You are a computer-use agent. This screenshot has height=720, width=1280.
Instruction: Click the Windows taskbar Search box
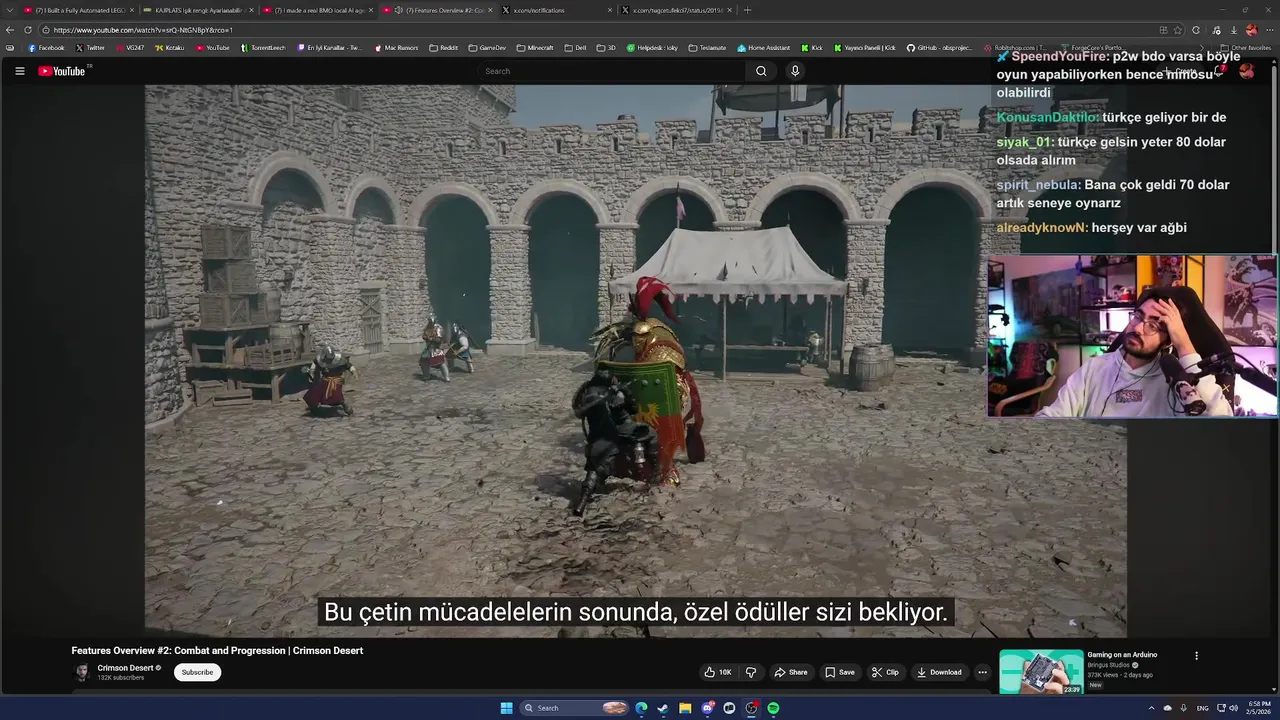[x=575, y=708]
